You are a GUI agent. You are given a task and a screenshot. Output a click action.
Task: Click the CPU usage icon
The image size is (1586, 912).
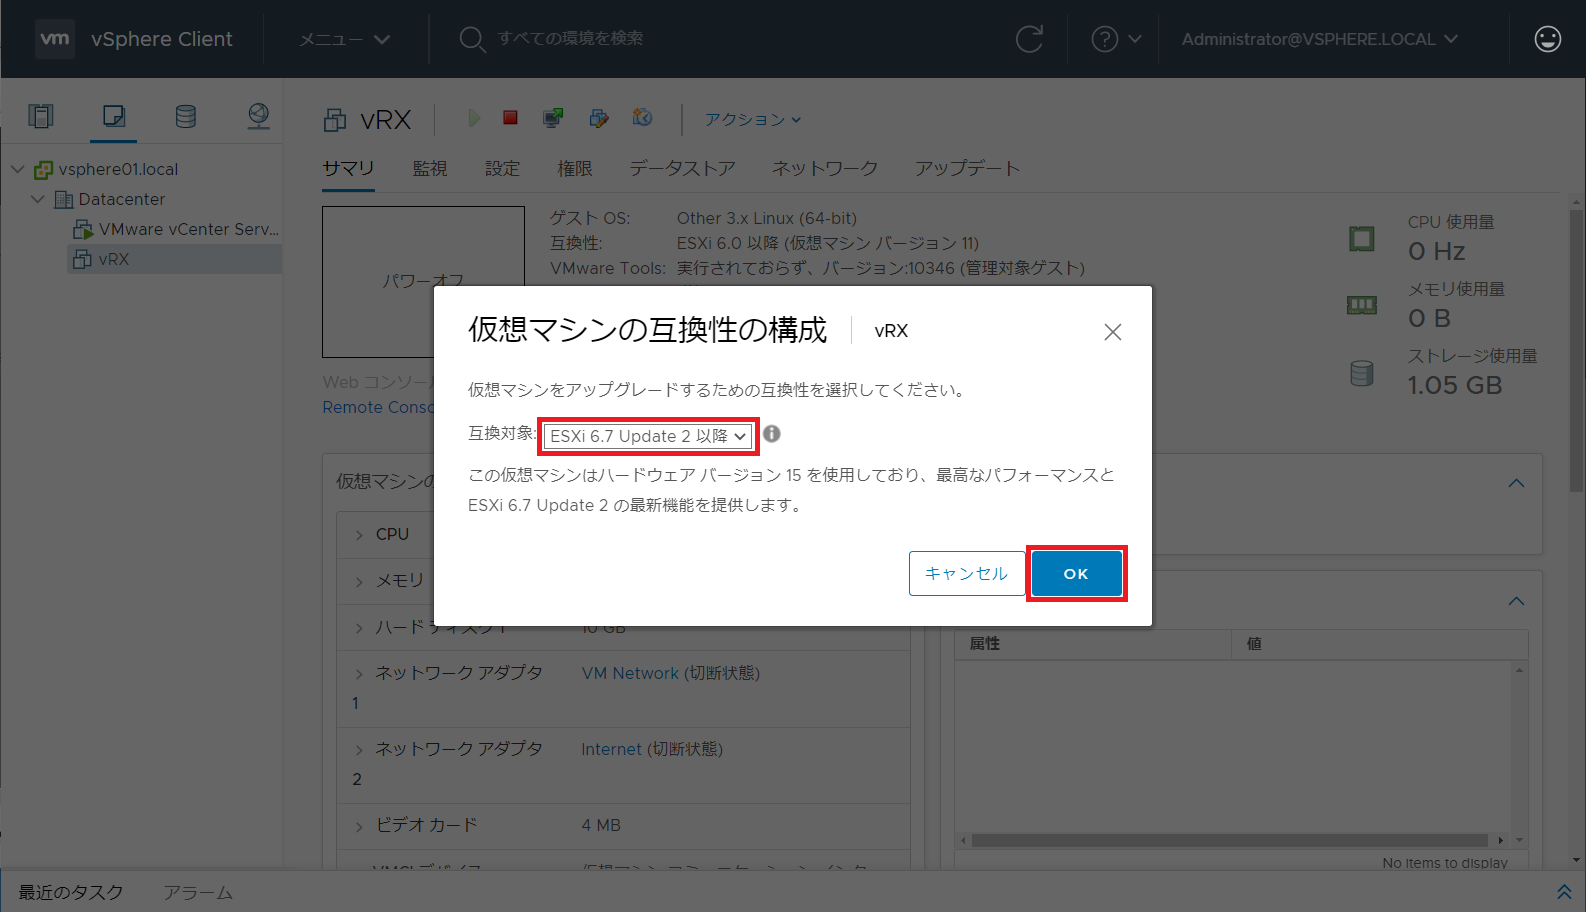[x=1362, y=239]
